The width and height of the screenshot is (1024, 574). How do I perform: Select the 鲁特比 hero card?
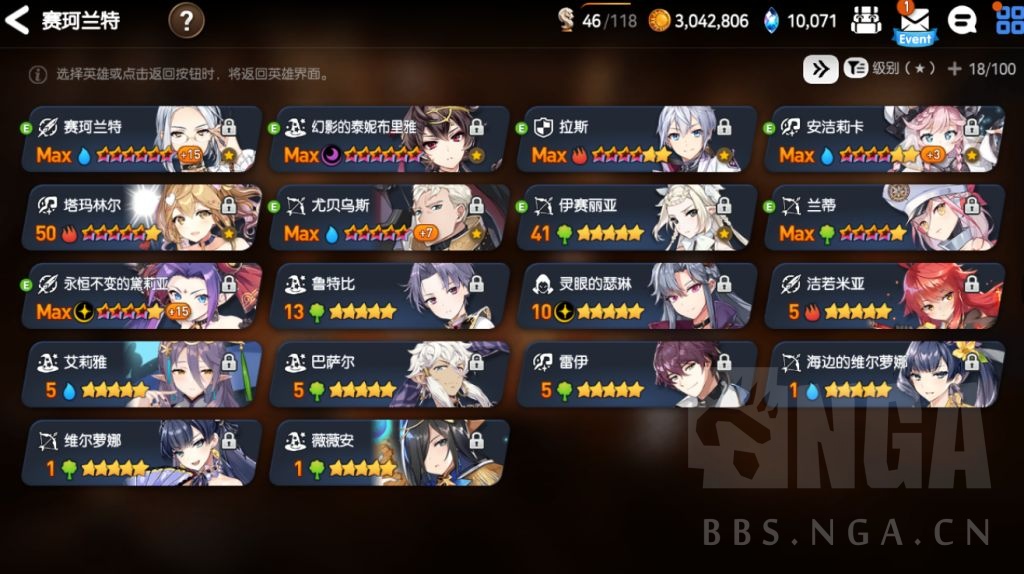click(x=389, y=296)
